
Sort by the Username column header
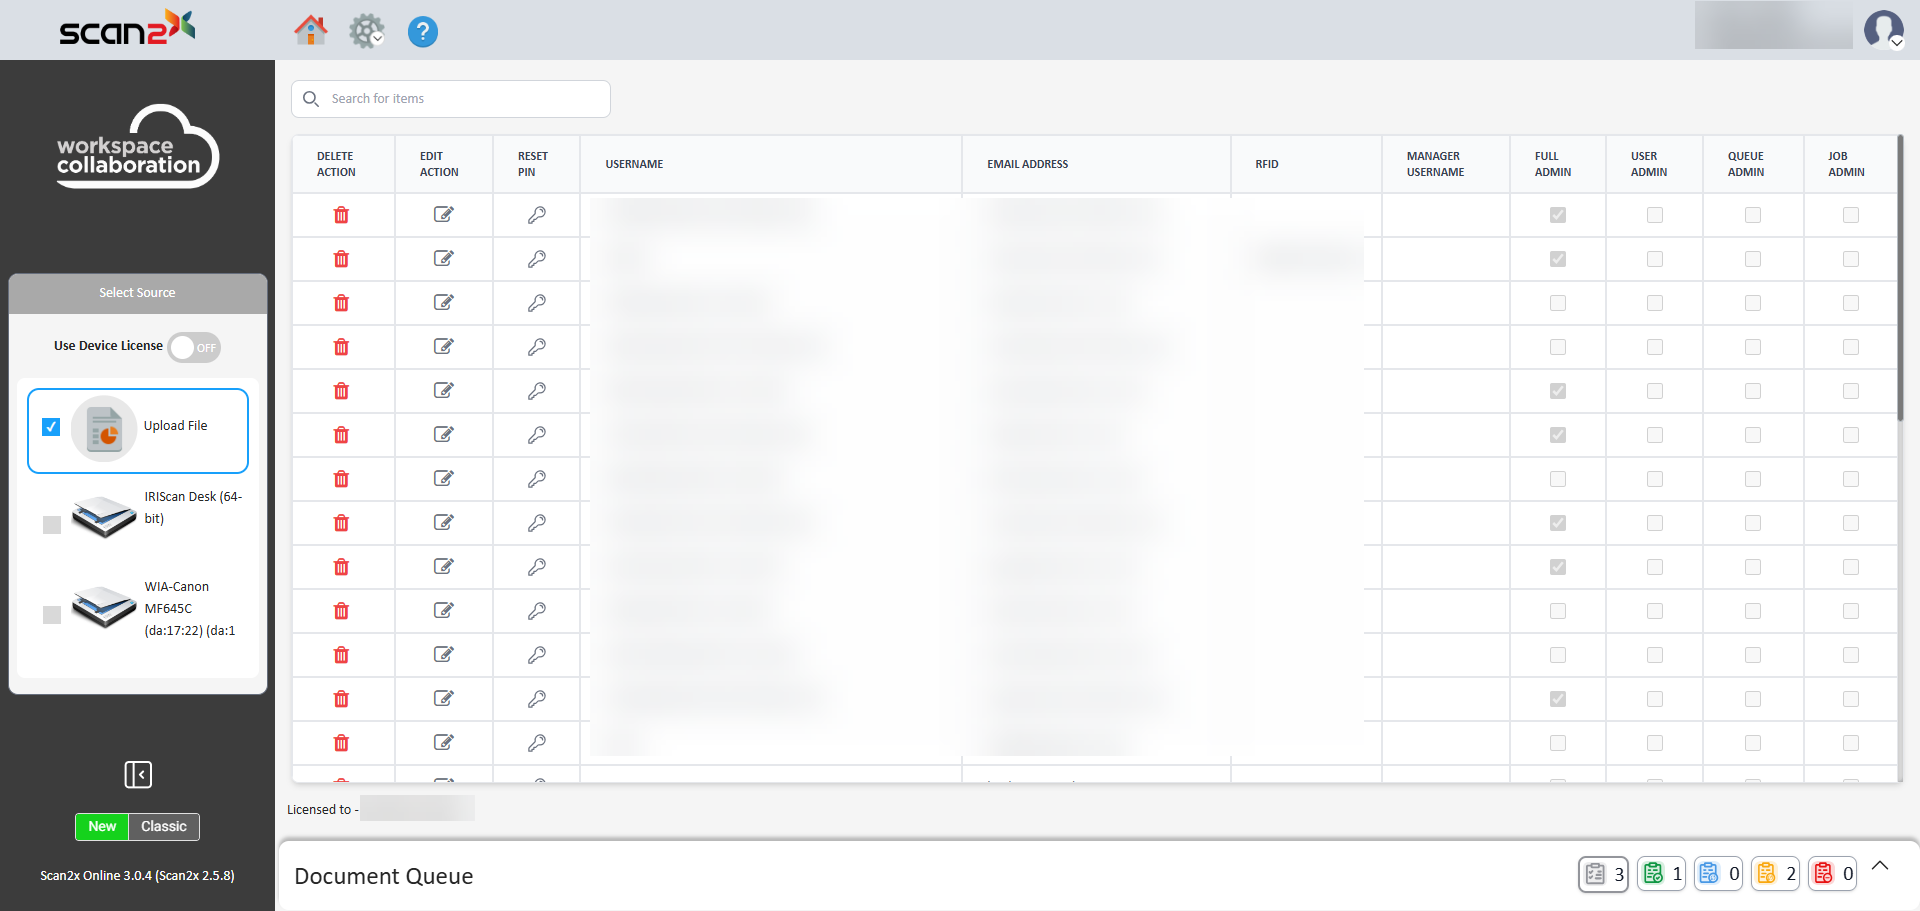pyautogui.click(x=634, y=164)
